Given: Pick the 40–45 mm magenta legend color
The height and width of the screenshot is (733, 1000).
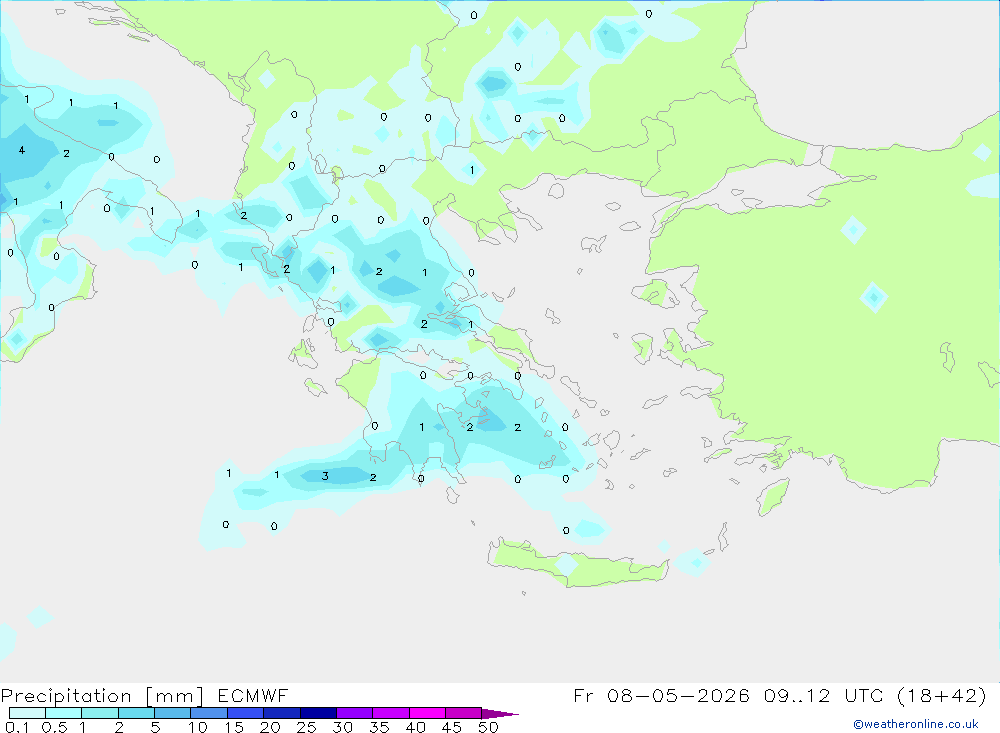Looking at the screenshot, I should 427,713.
